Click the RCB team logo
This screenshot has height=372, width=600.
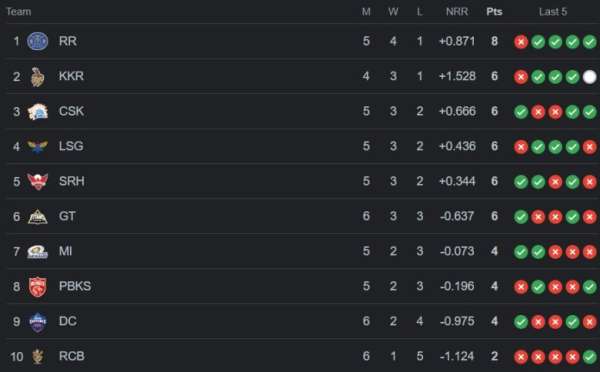click(x=38, y=356)
